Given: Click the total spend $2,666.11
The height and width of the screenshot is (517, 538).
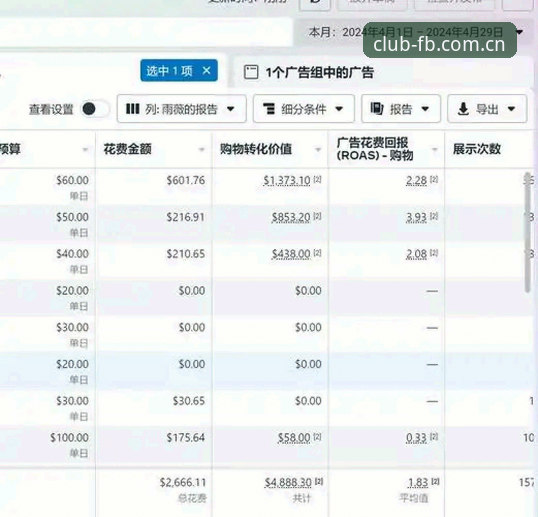Looking at the screenshot, I should [183, 483].
